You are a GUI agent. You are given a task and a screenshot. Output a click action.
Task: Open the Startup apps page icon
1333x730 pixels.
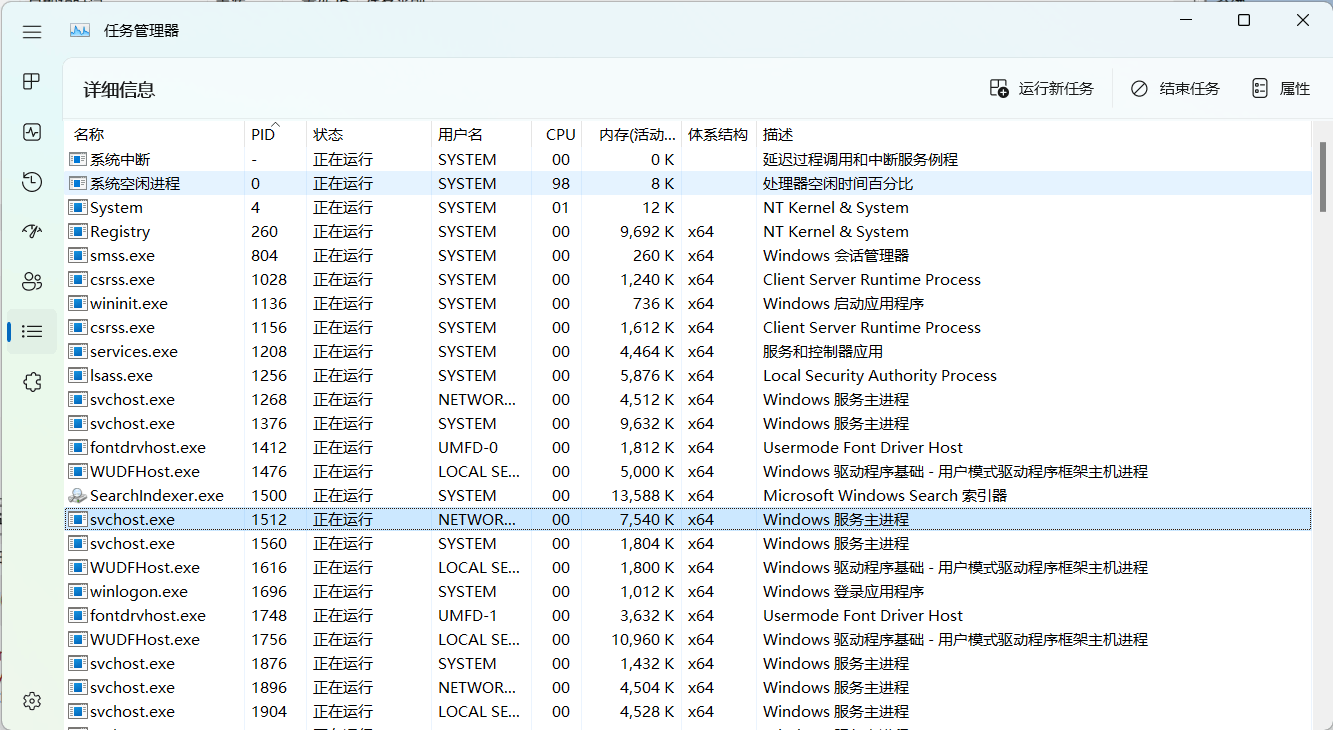point(32,231)
